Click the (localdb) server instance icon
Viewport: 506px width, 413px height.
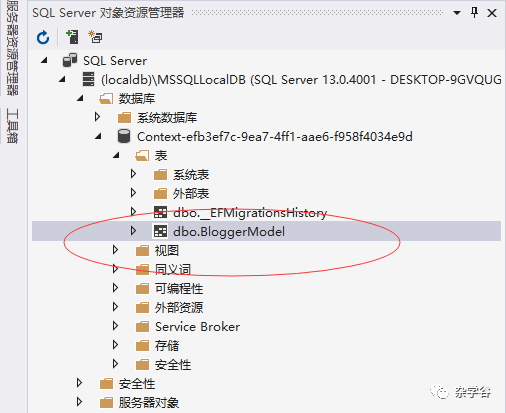pos(88,79)
